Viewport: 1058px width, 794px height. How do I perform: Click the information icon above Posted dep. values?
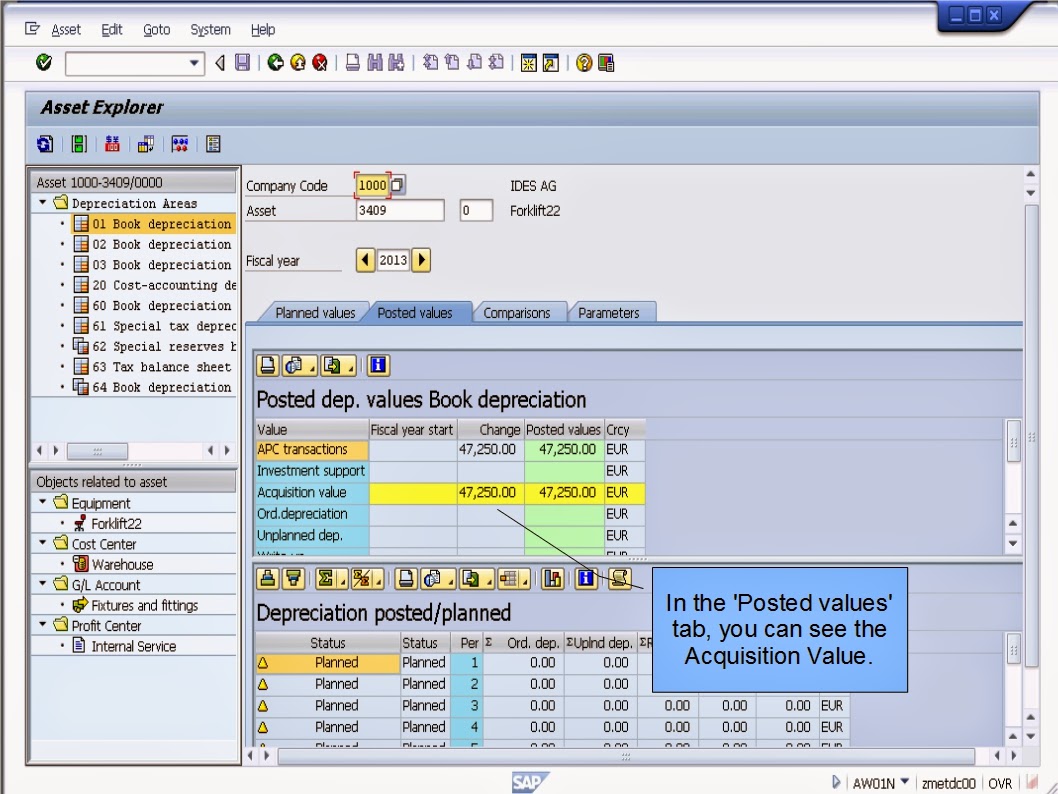(378, 365)
